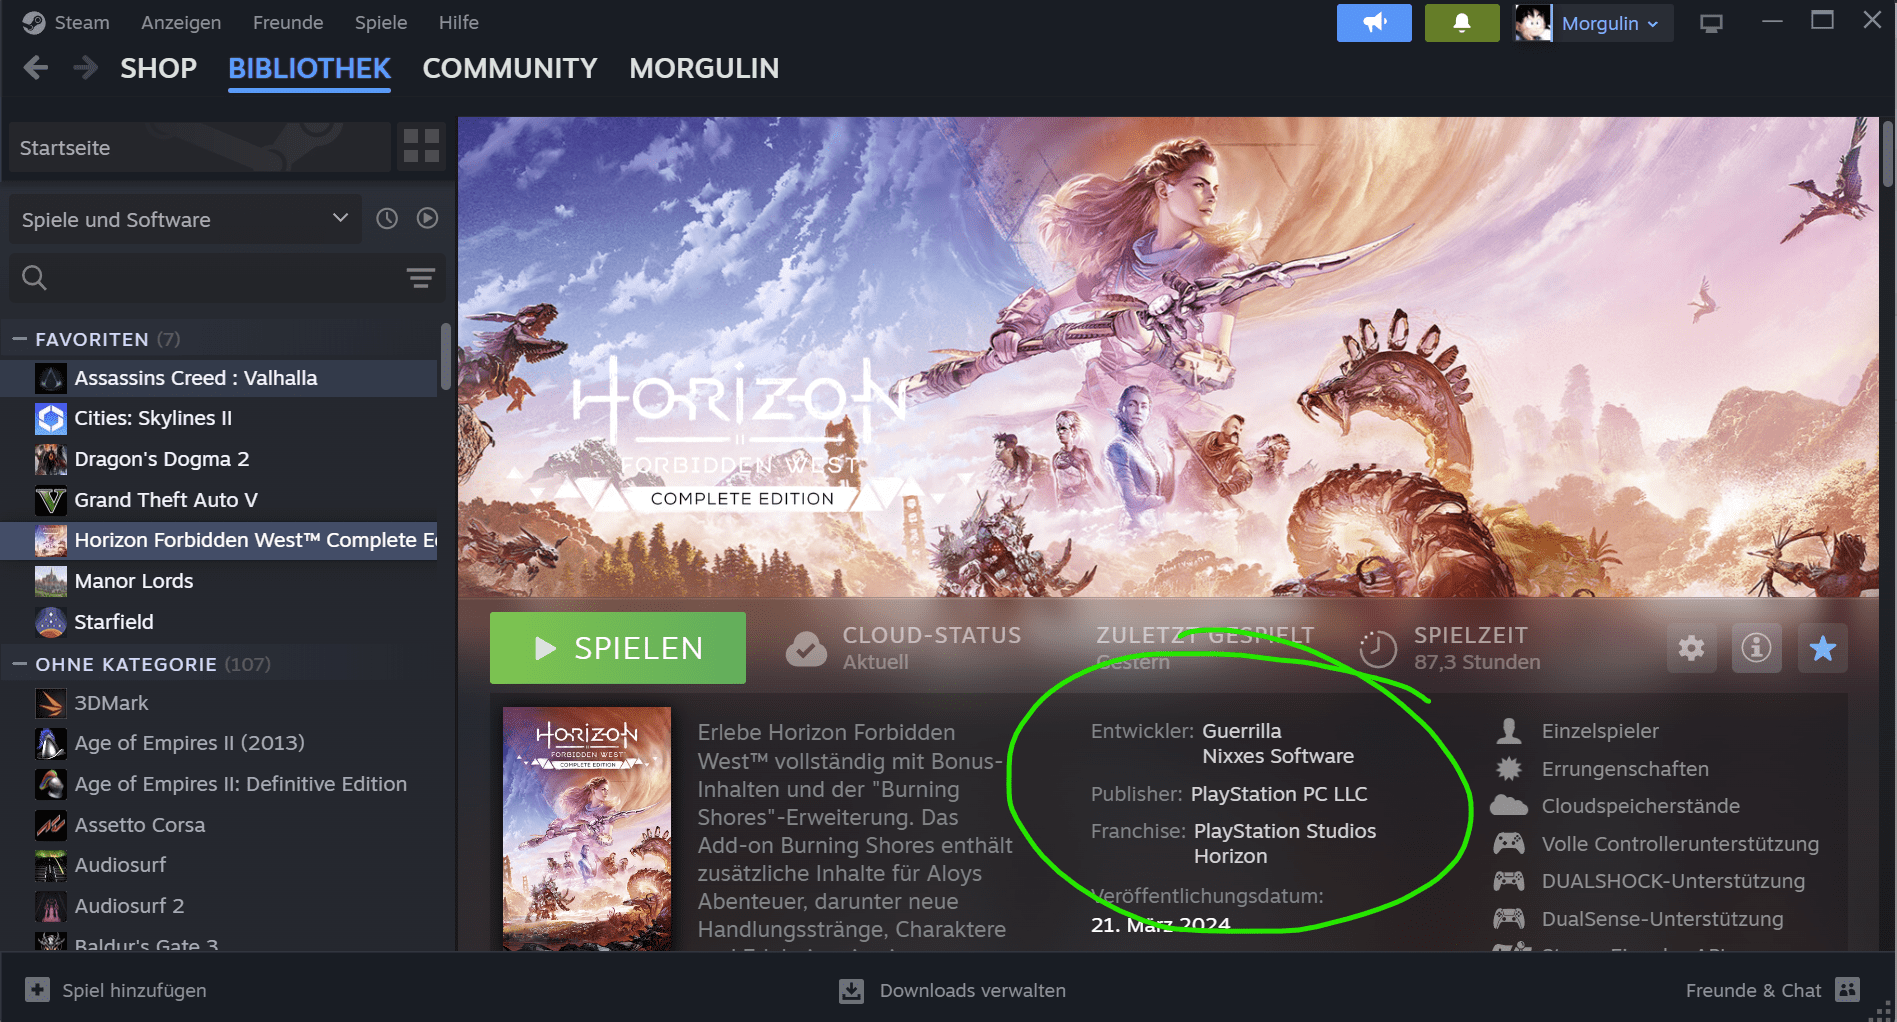Toggle favorite star for Horizon Forbidden West
The width and height of the screenshot is (1897, 1022).
[x=1822, y=648]
